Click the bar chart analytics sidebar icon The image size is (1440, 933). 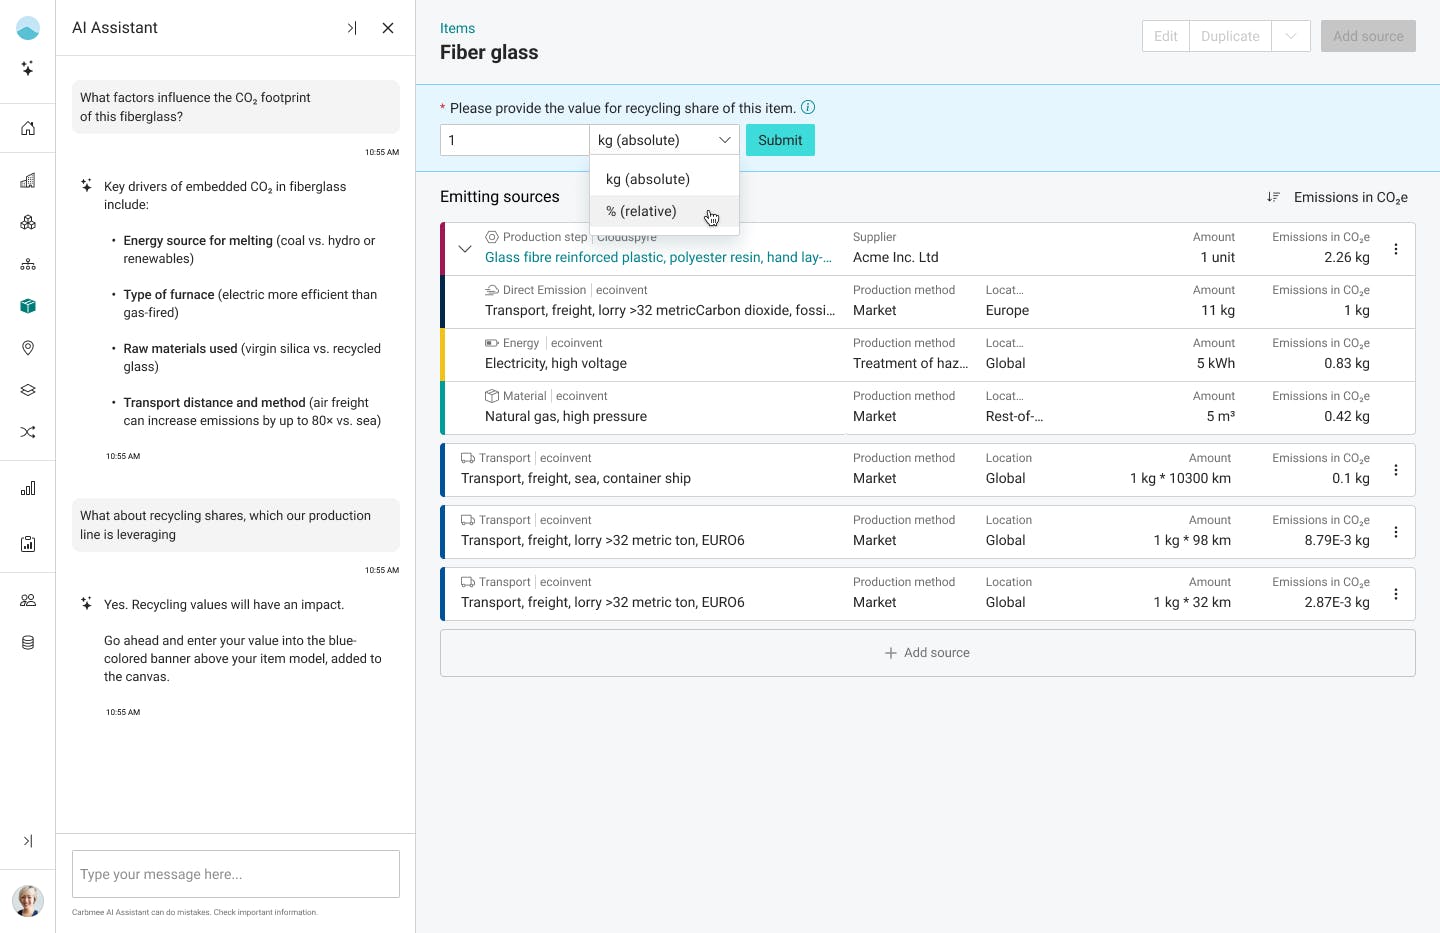pos(28,488)
